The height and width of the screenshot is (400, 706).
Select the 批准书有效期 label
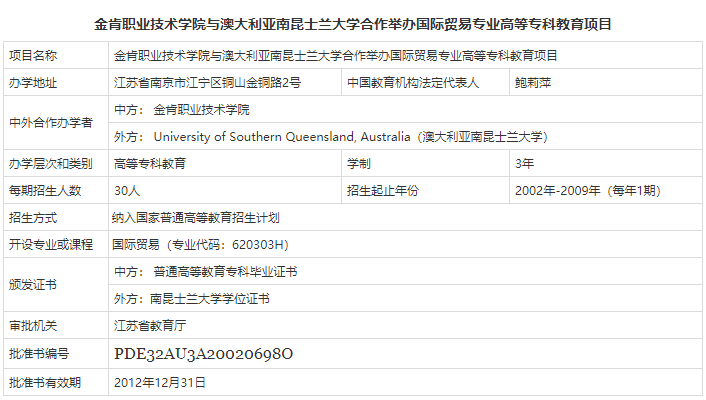(45, 382)
